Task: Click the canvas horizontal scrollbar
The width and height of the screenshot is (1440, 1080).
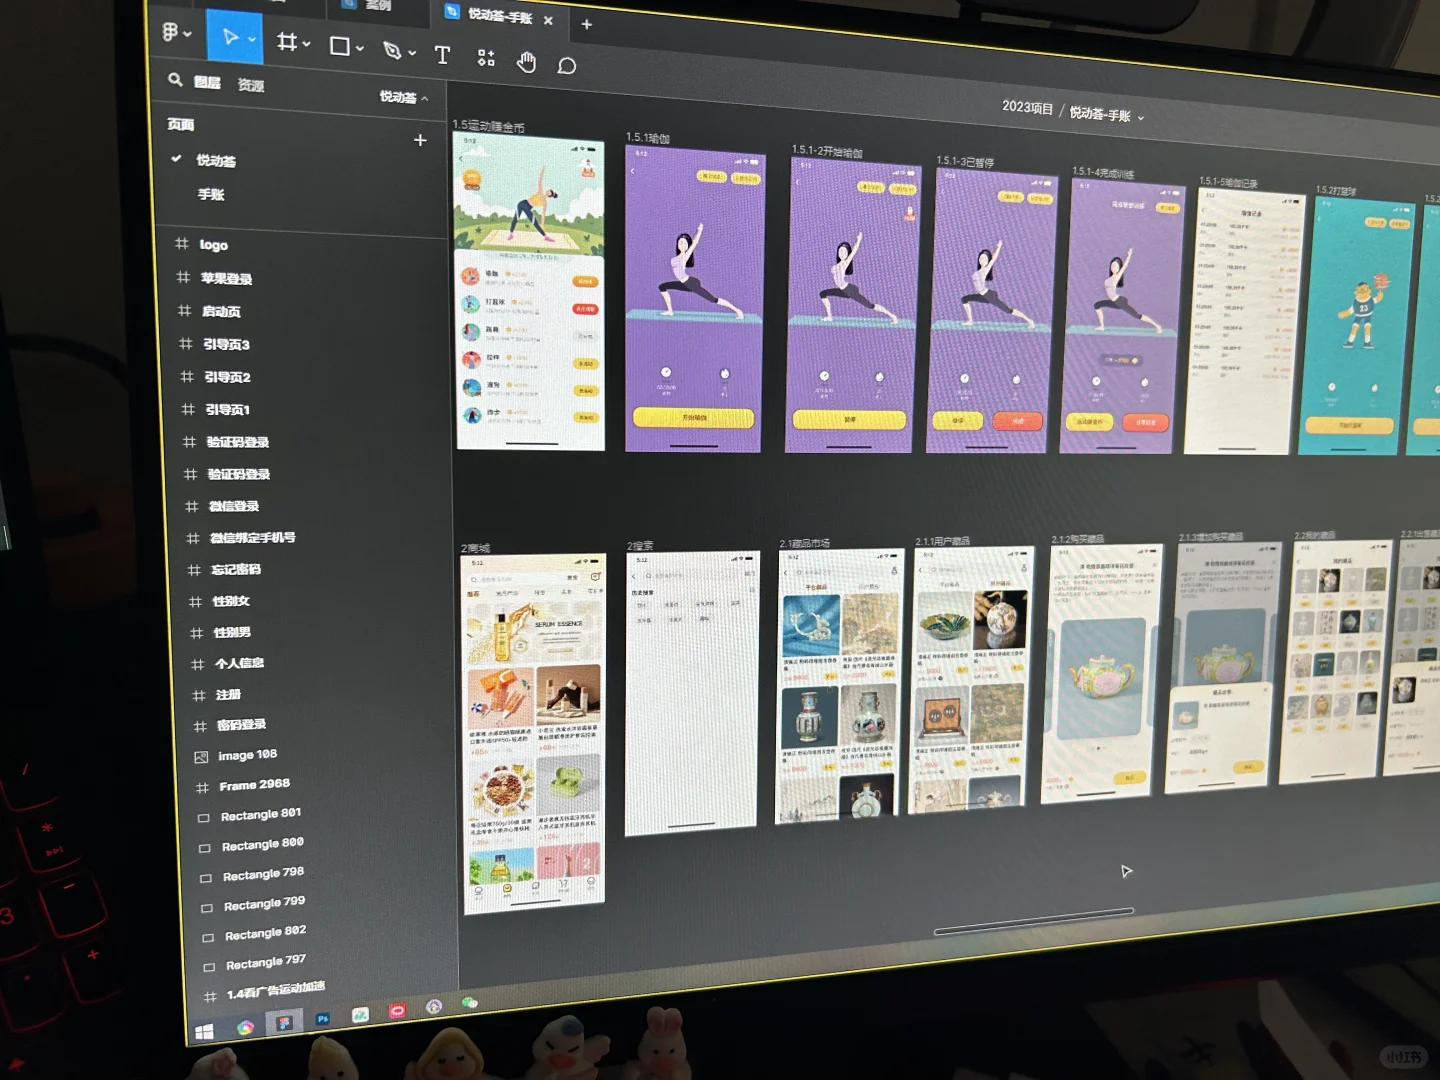Action: (1034, 921)
